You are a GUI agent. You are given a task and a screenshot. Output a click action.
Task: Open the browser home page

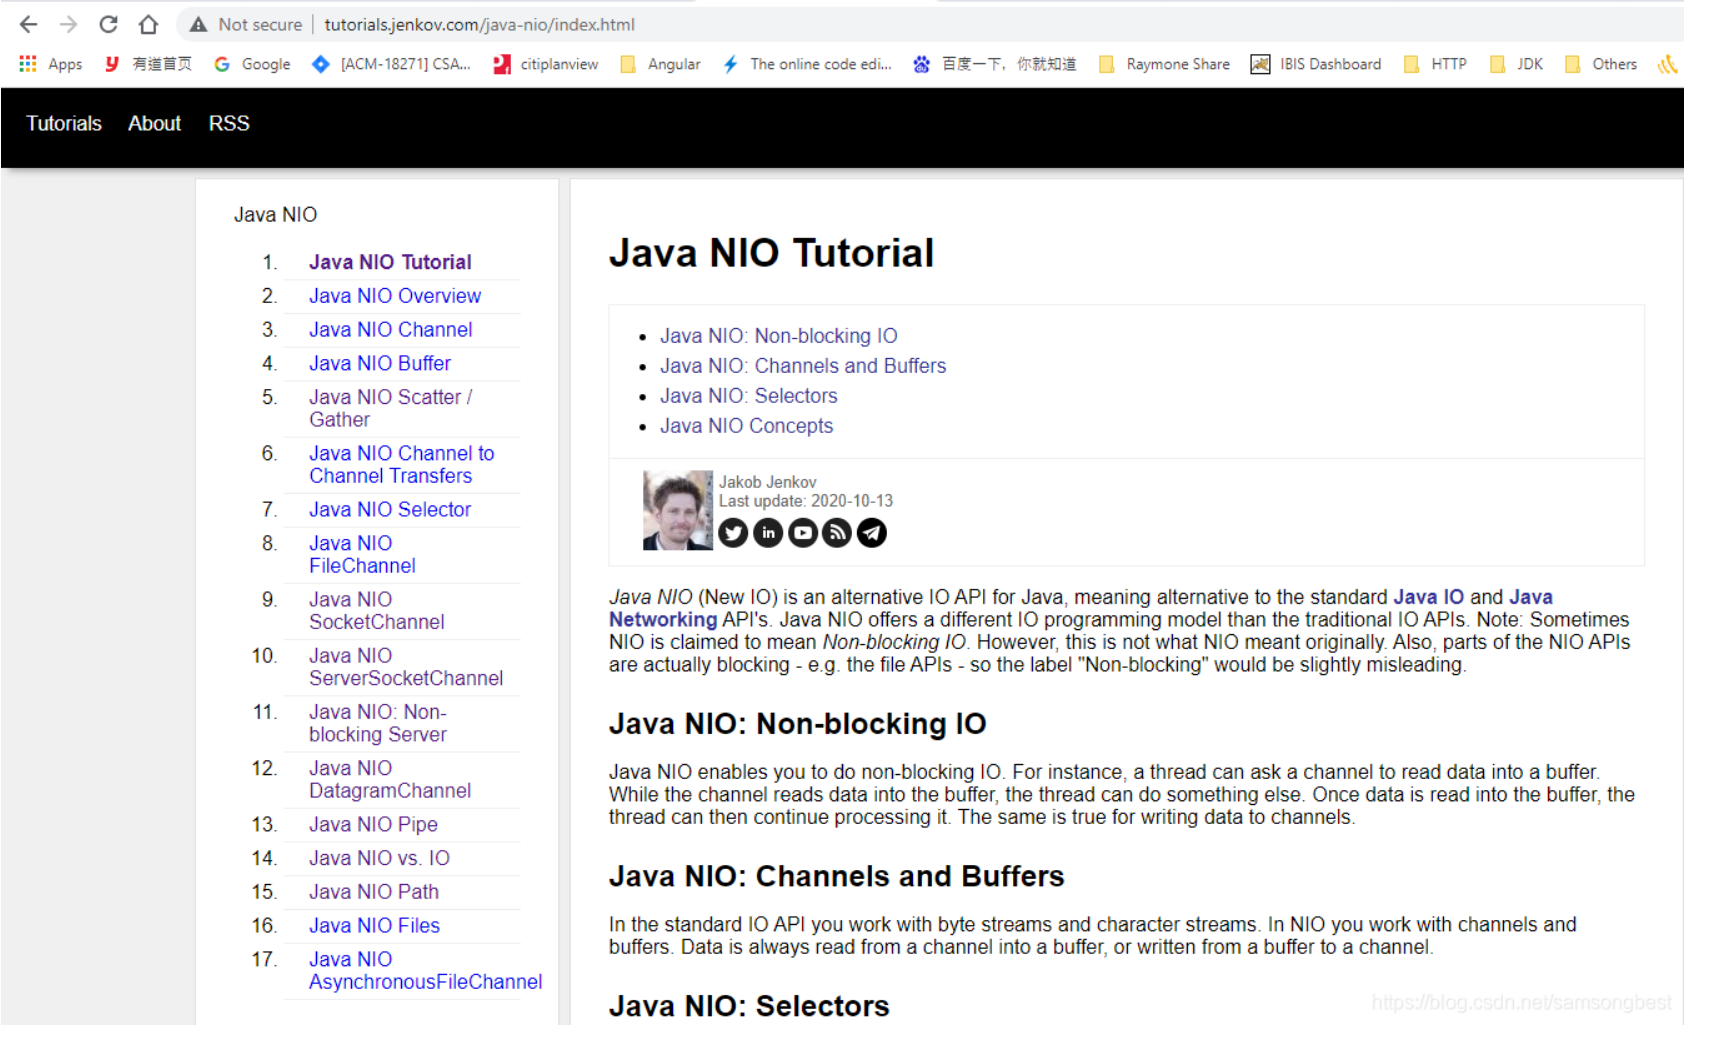click(148, 24)
